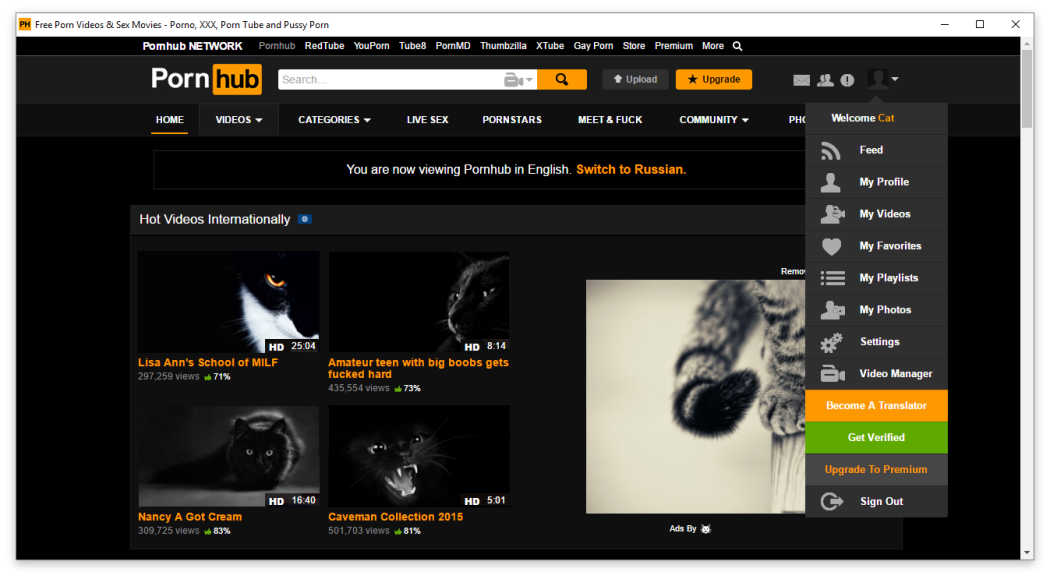The width and height of the screenshot is (1050, 579).
Task: Click the vertical scrollbar thumb
Action: [1027, 90]
